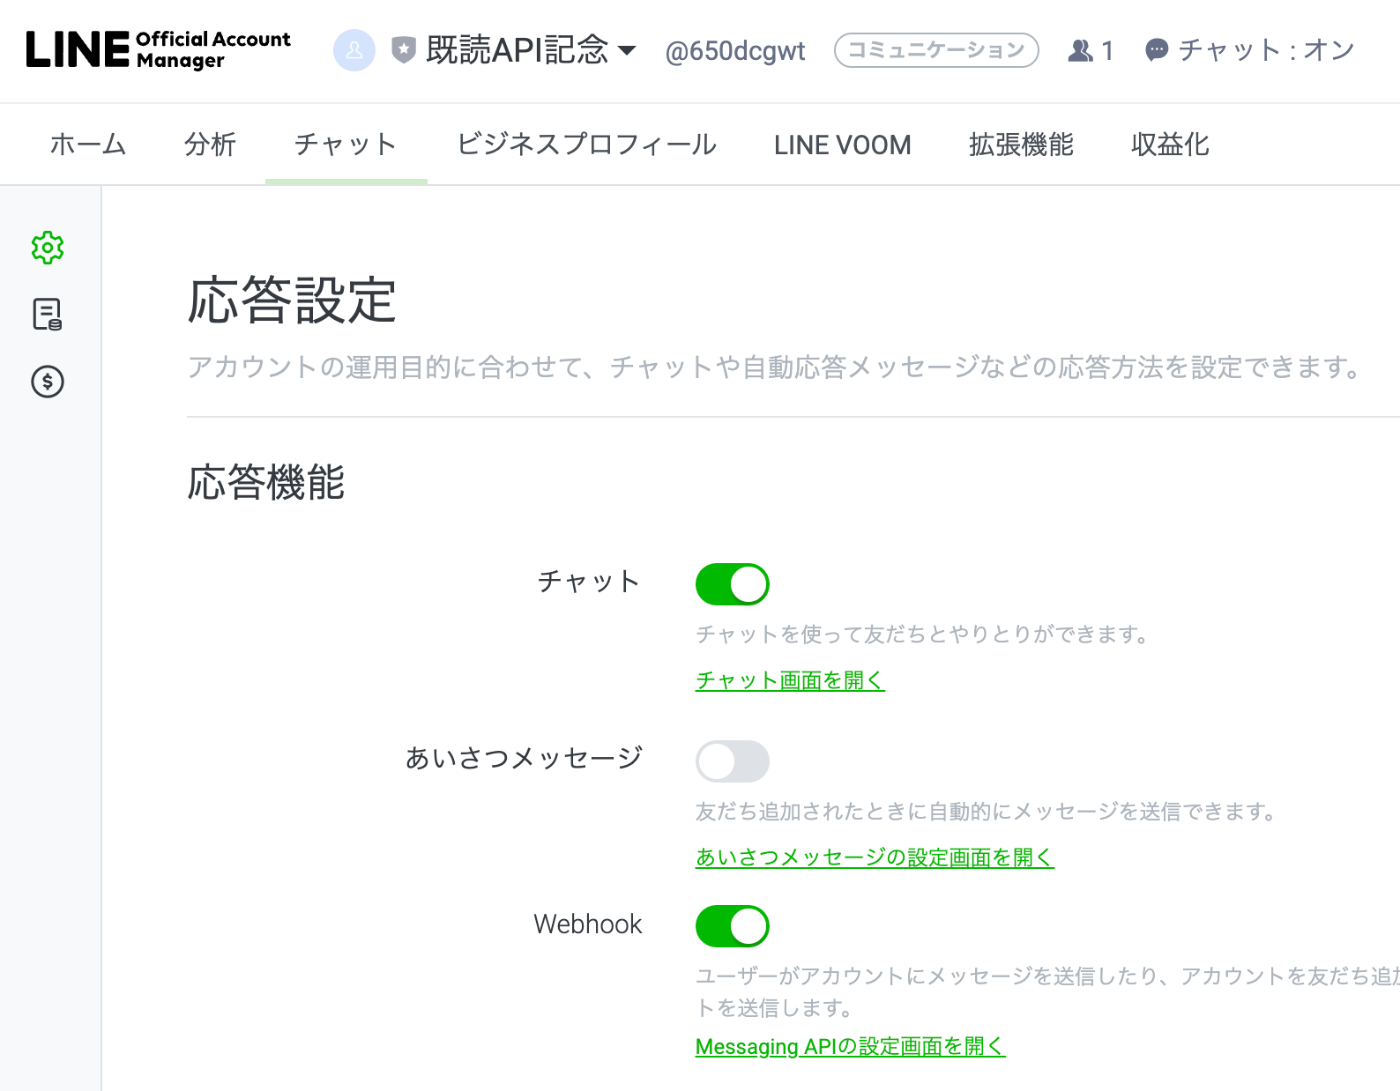Disable the チャット toggle
Image resolution: width=1400 pixels, height=1091 pixels.
[732, 583]
